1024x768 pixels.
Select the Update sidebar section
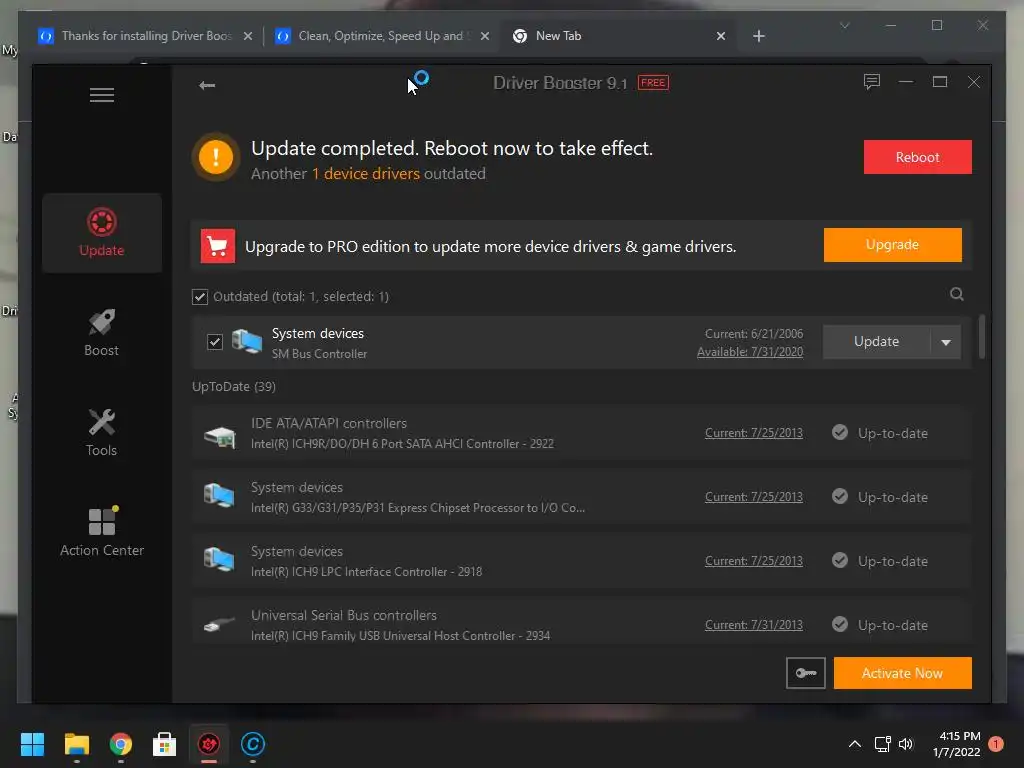[x=102, y=232]
